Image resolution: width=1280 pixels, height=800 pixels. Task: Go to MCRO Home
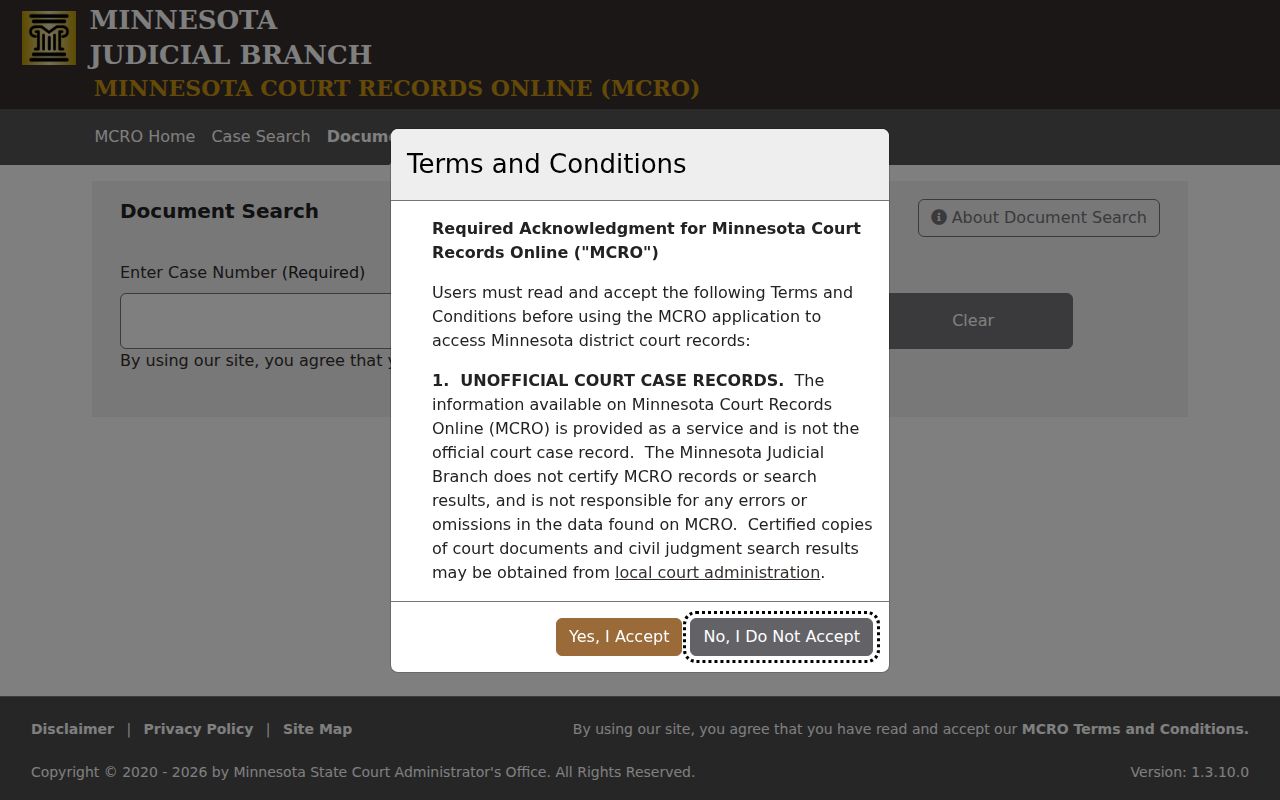point(145,136)
